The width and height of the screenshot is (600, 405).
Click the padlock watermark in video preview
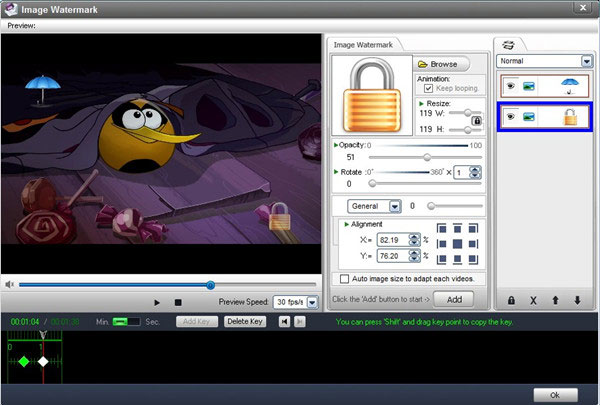click(x=280, y=216)
